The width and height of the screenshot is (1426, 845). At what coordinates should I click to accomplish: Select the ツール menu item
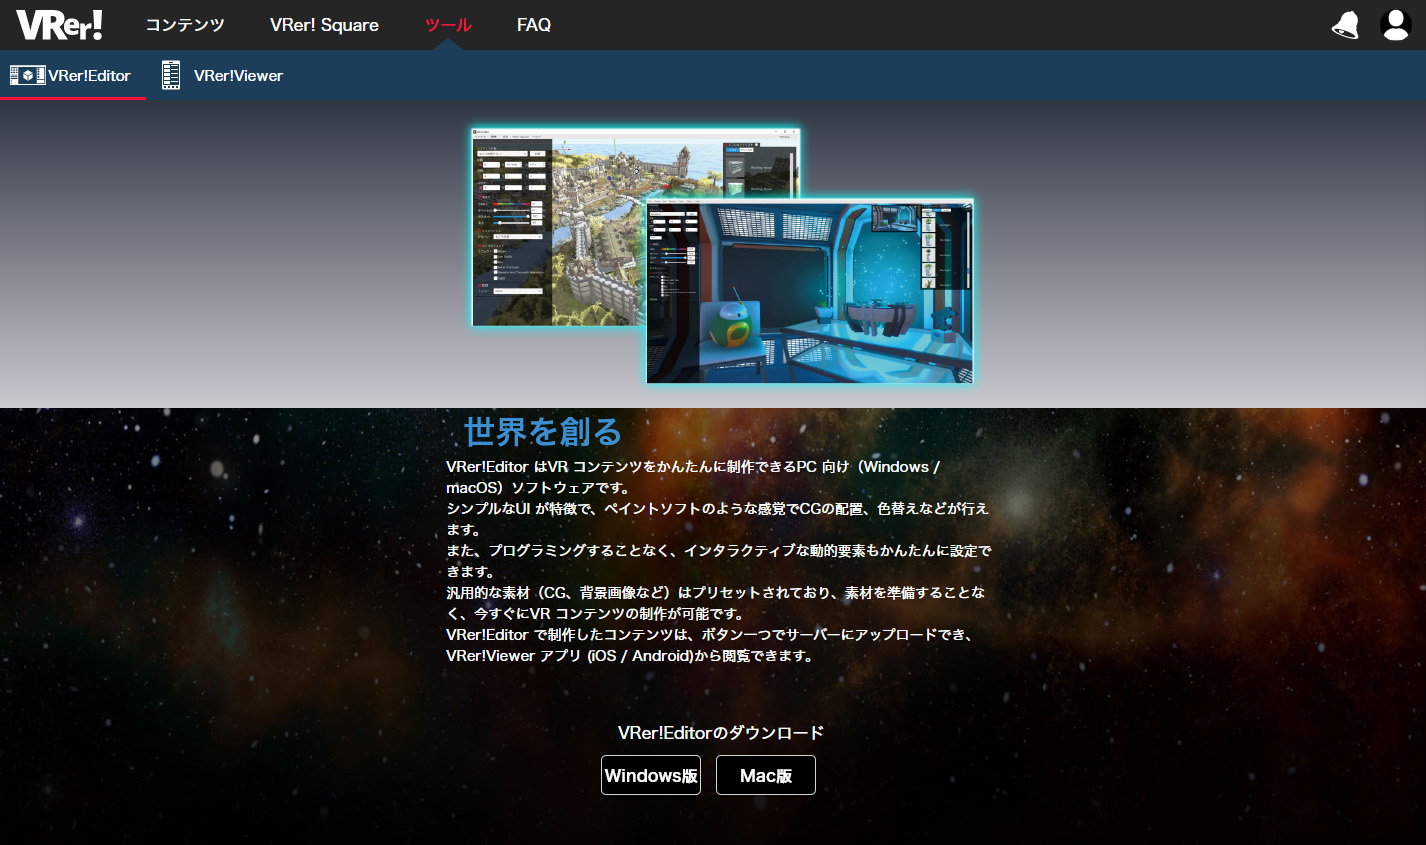448,25
